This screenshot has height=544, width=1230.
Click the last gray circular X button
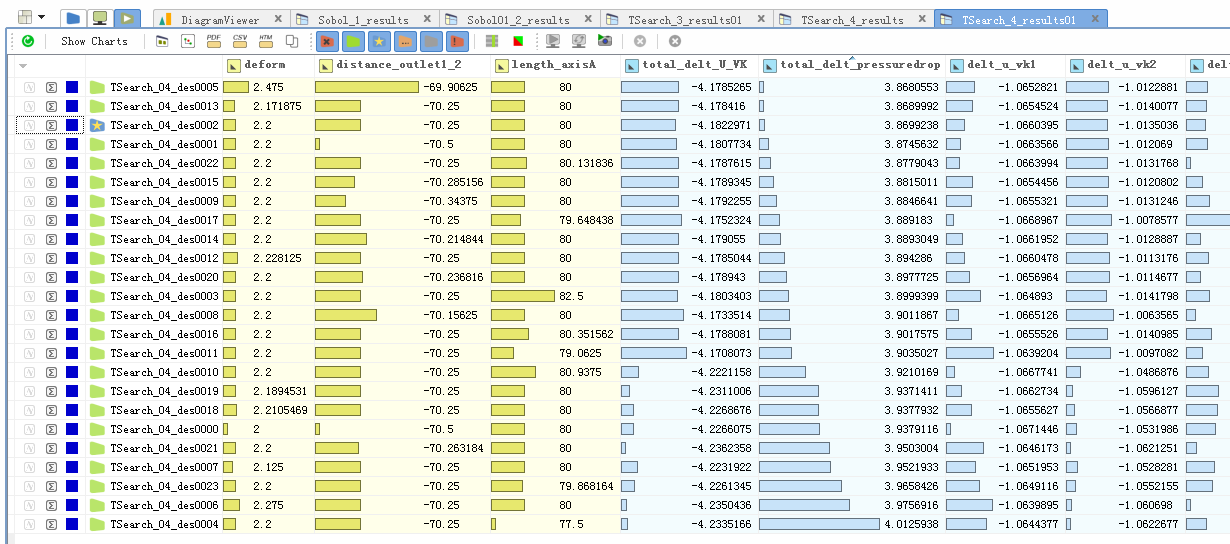675,41
